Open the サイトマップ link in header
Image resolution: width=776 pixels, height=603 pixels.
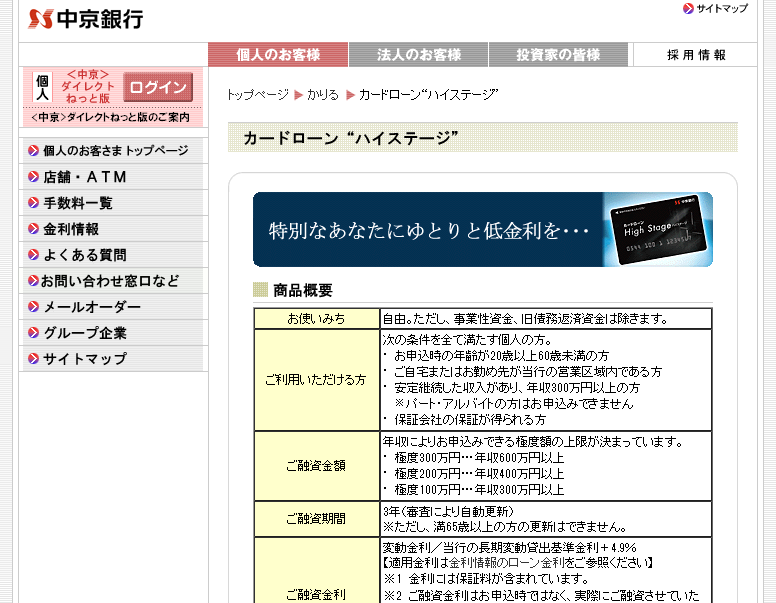722,8
